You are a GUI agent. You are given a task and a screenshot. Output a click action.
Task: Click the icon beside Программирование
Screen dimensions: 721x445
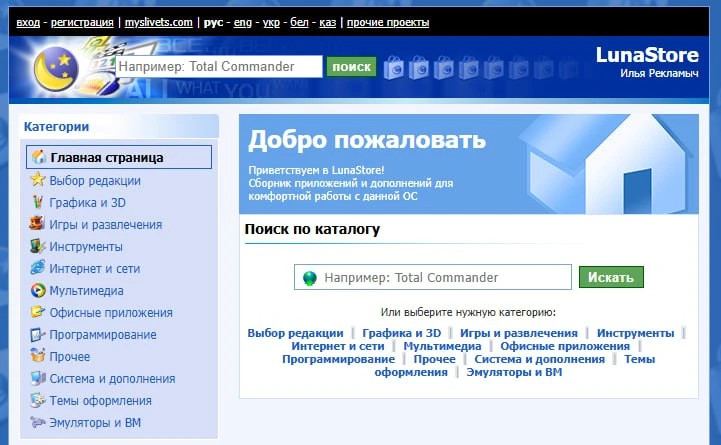click(x=37, y=334)
